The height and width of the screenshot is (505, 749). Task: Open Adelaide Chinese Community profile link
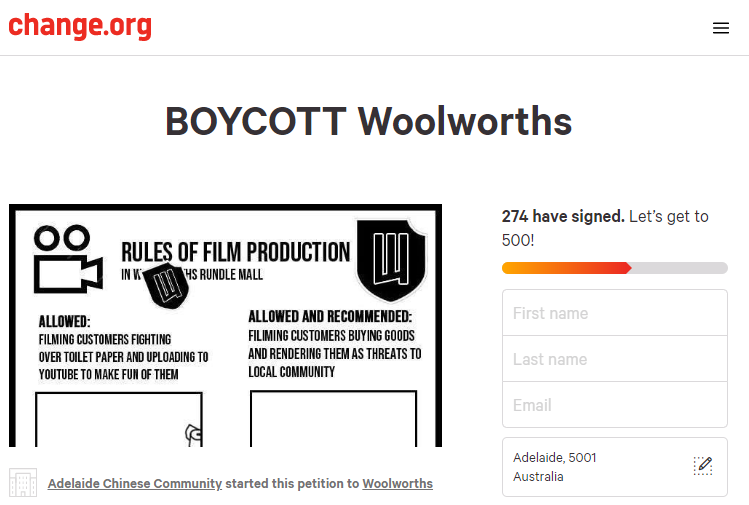point(135,484)
